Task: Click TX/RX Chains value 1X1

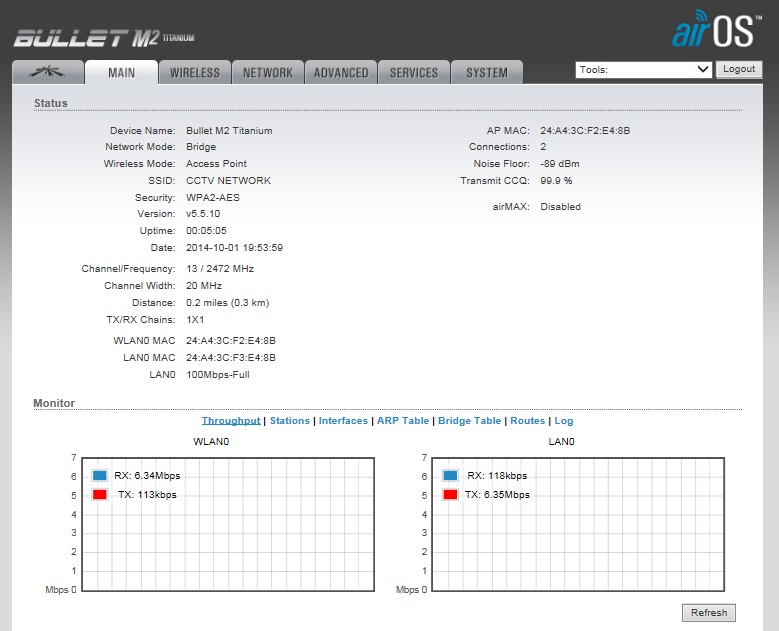Action: click(195, 319)
